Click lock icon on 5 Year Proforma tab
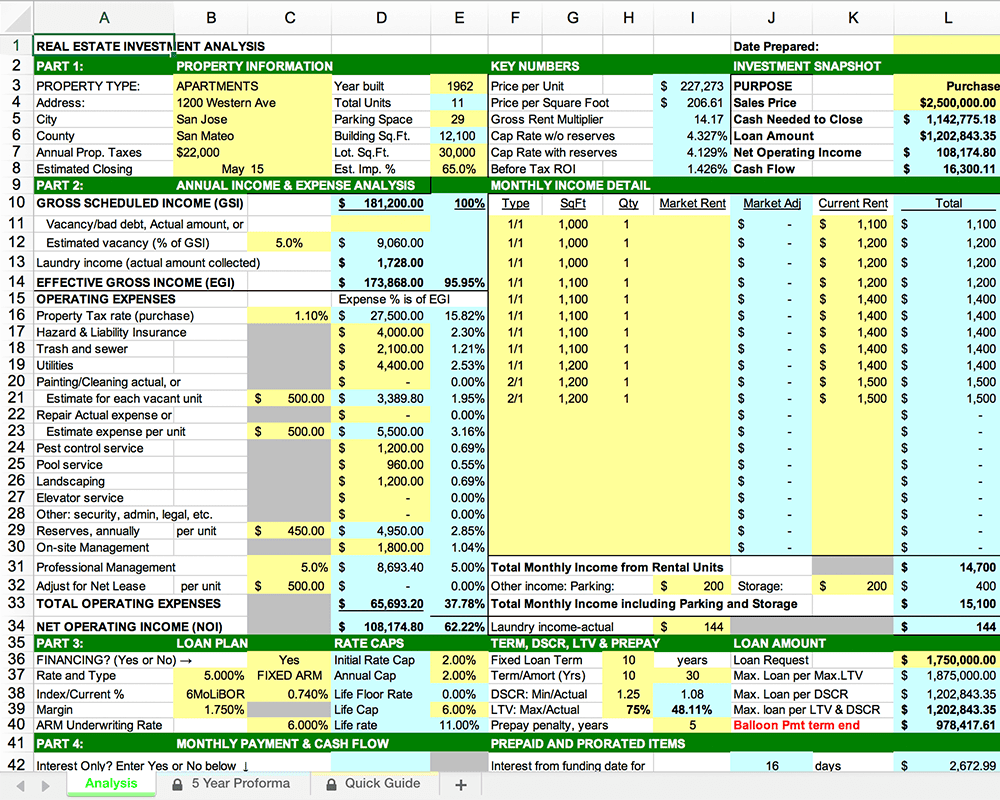Image resolution: width=1000 pixels, height=800 pixels. [x=178, y=784]
